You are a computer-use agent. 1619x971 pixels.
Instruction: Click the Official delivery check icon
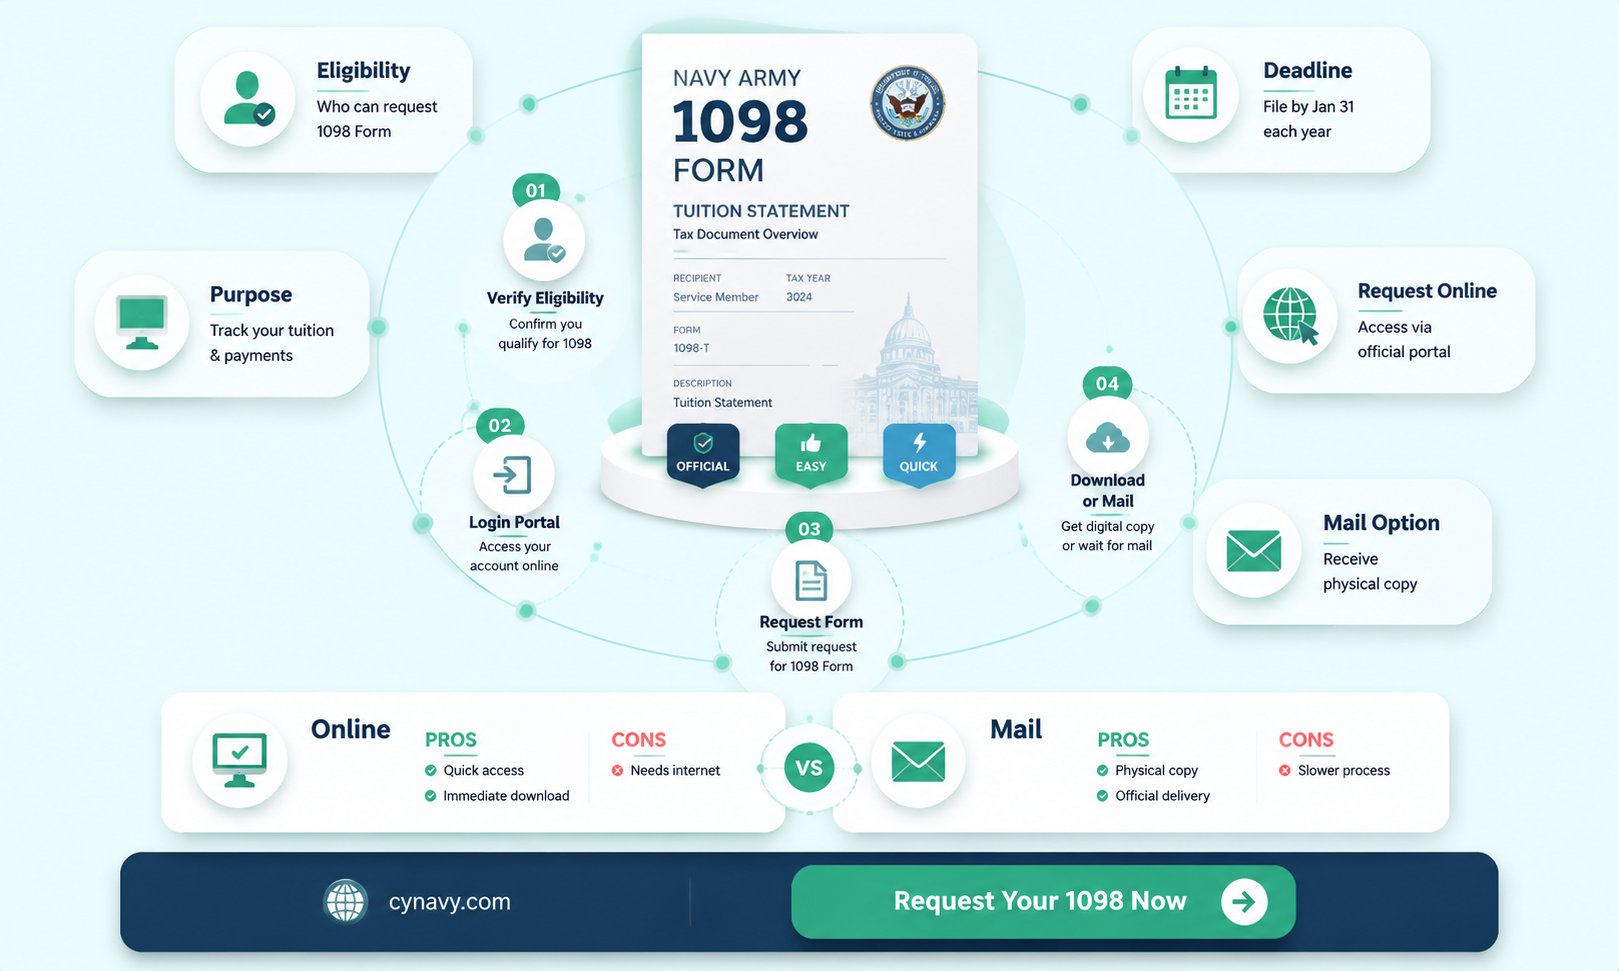click(1103, 796)
